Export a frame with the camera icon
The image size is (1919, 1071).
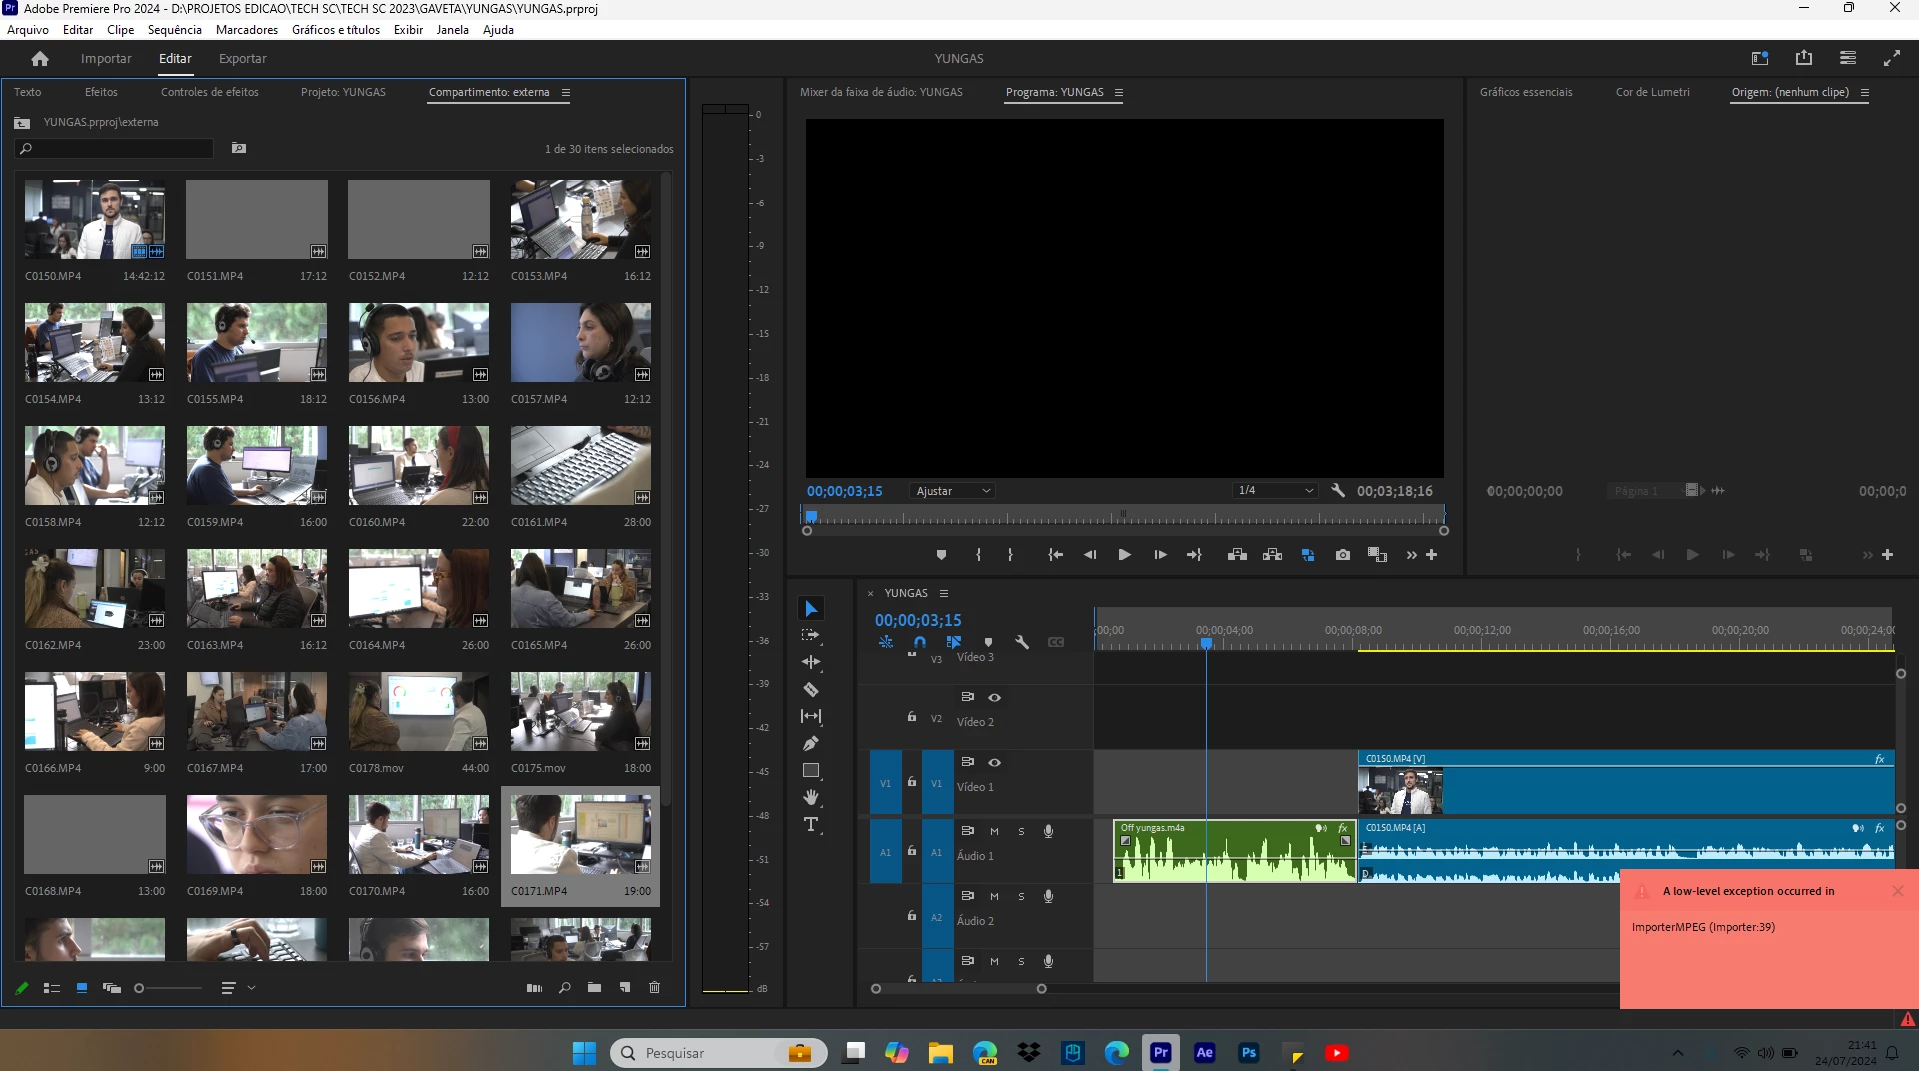click(x=1343, y=555)
